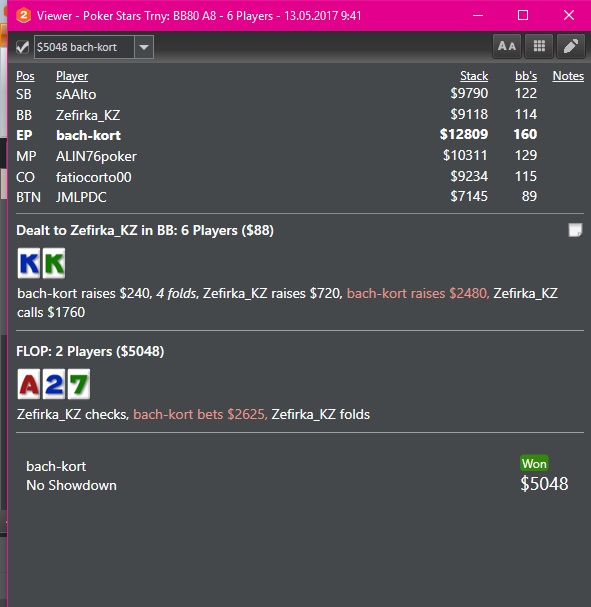Viewport: 591px width, 607px height.
Task: Click the blue K hole card
Action: [x=29, y=263]
